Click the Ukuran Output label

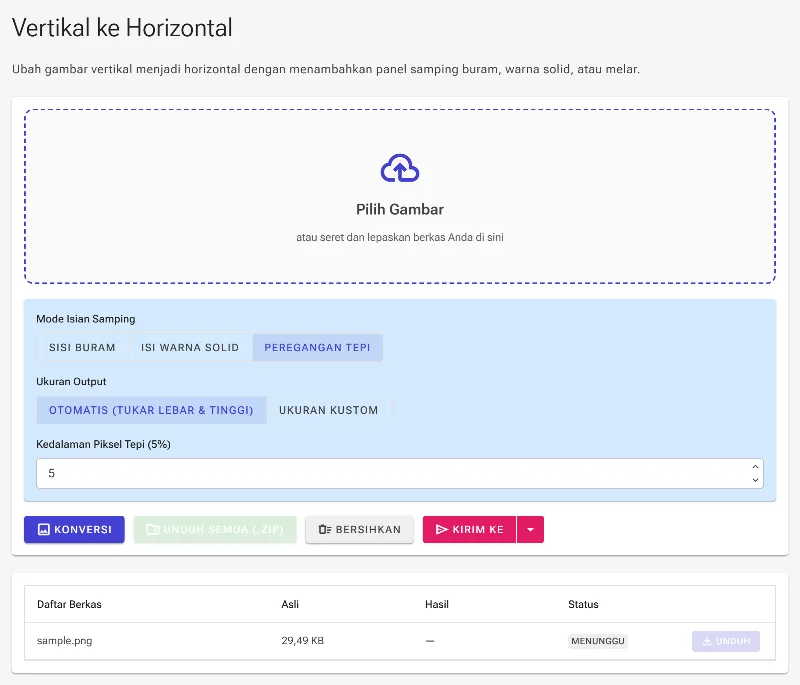tap(71, 382)
